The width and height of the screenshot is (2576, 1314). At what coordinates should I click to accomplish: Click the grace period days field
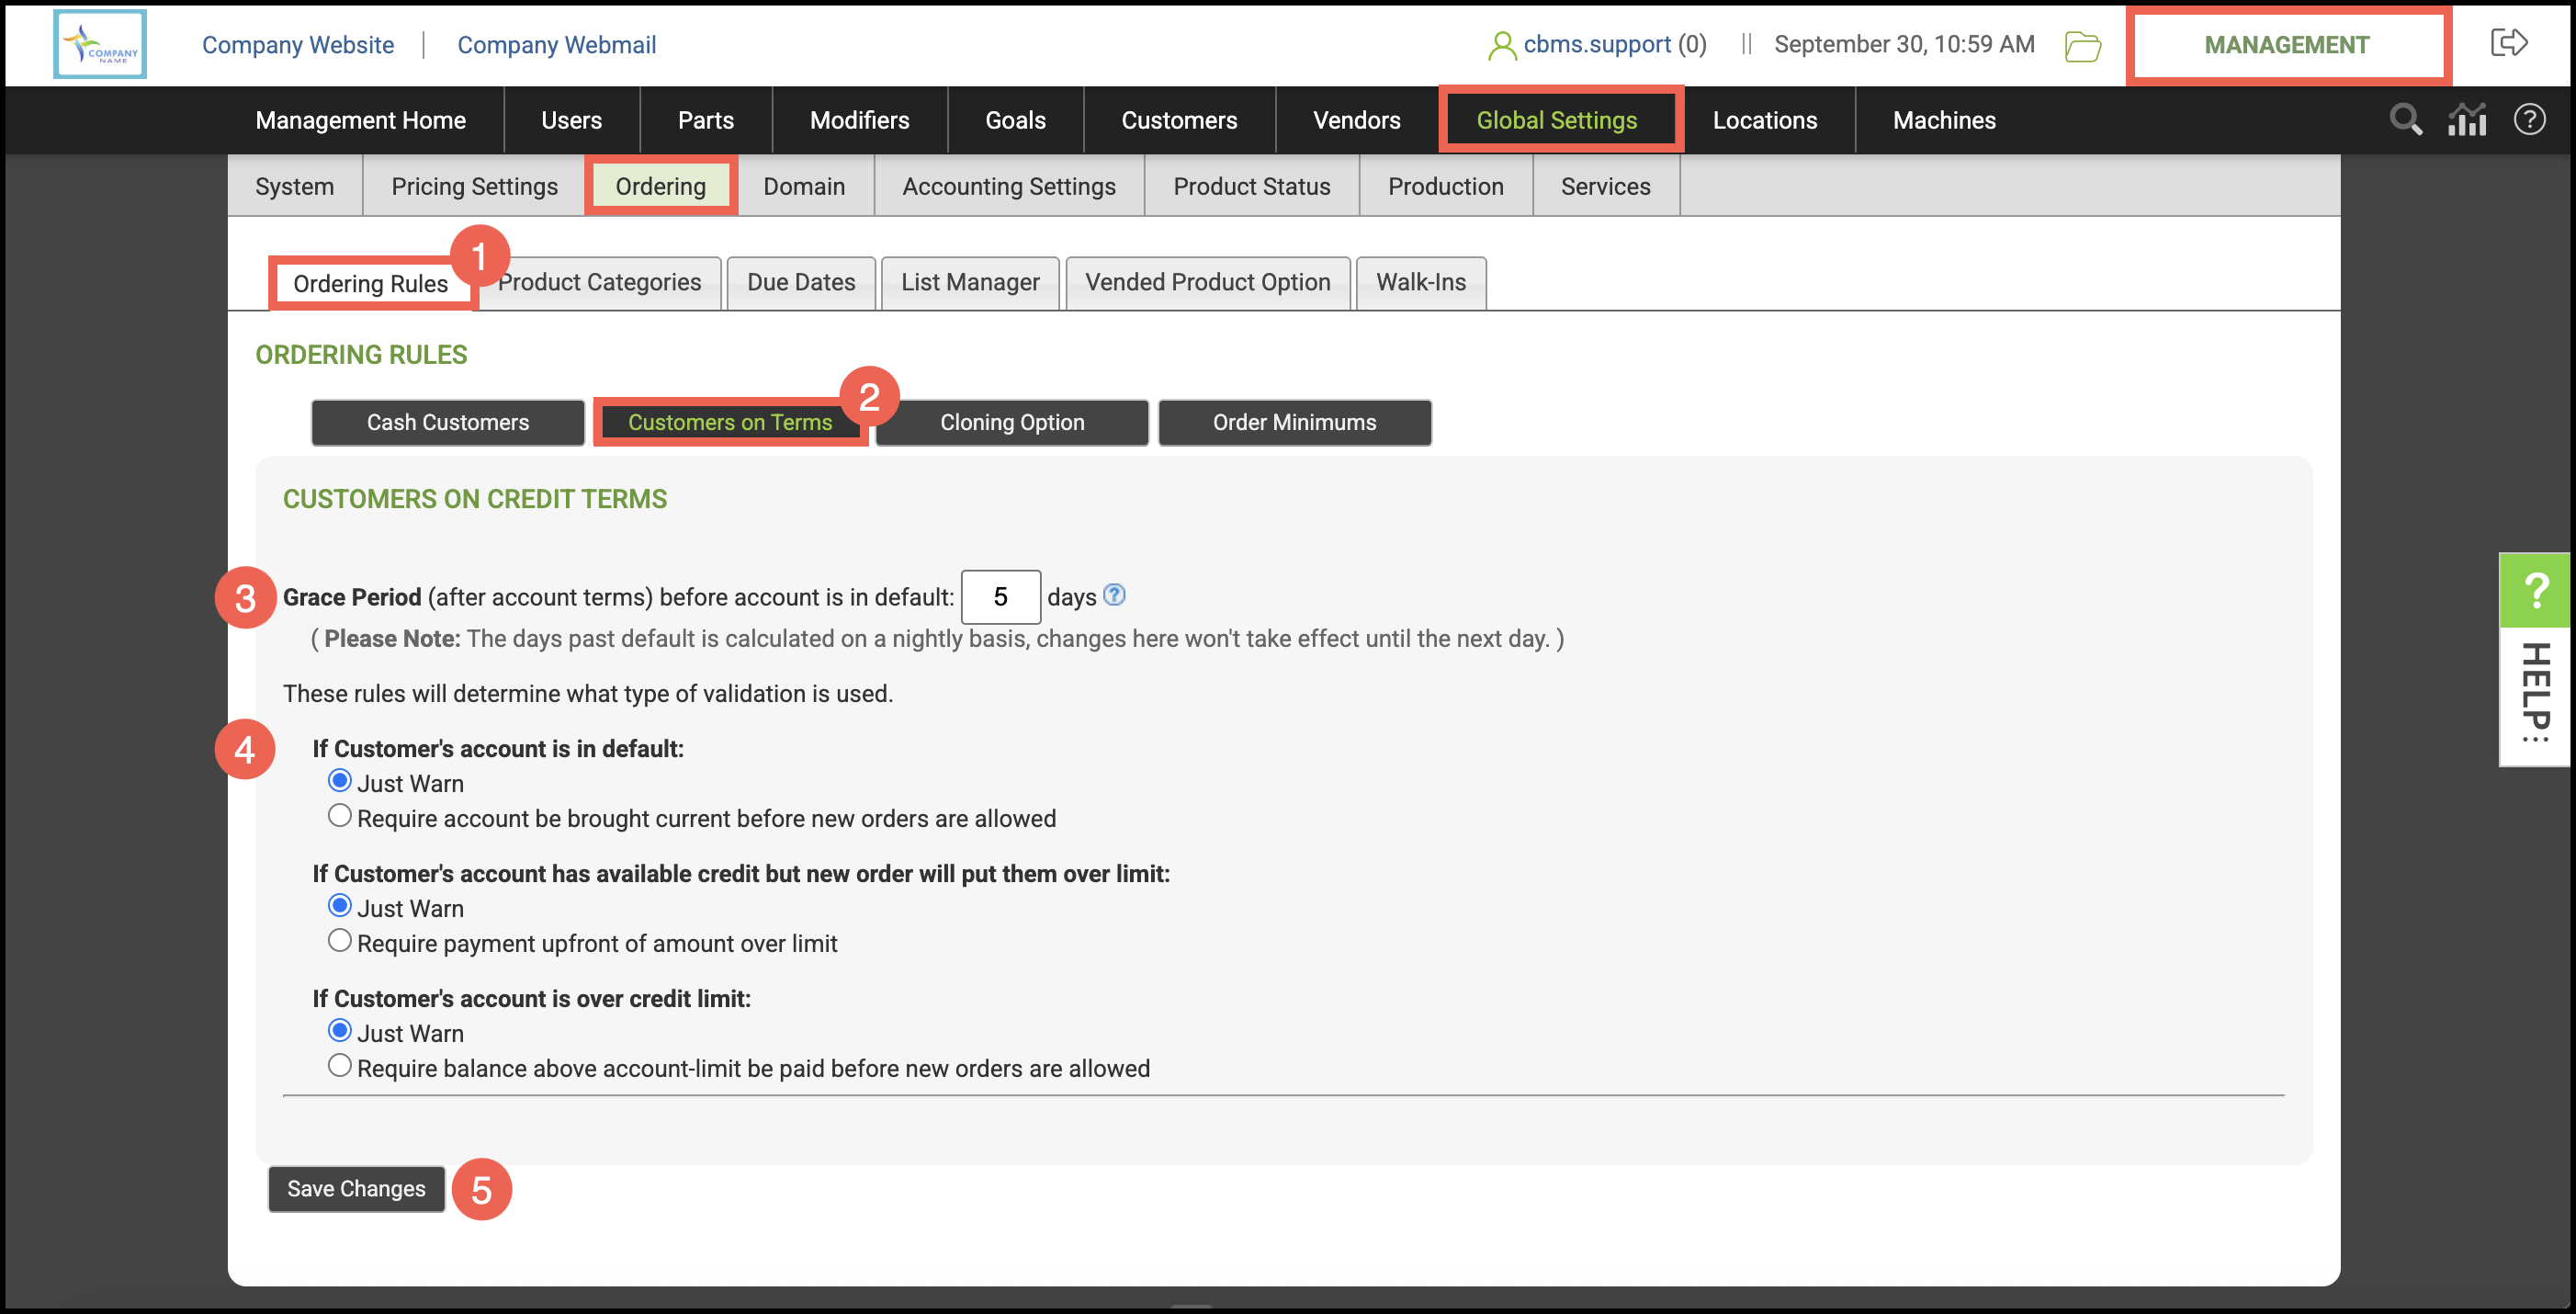pyautogui.click(x=1000, y=597)
